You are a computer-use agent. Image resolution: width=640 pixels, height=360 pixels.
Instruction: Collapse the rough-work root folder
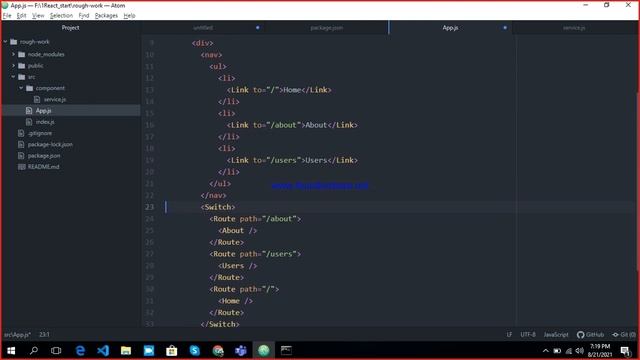[x=5, y=42]
